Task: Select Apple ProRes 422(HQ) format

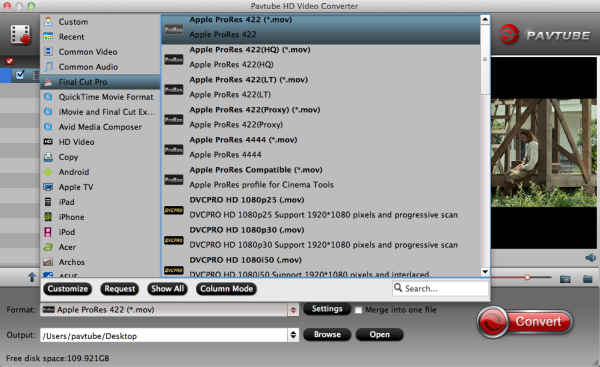Action: [321, 57]
